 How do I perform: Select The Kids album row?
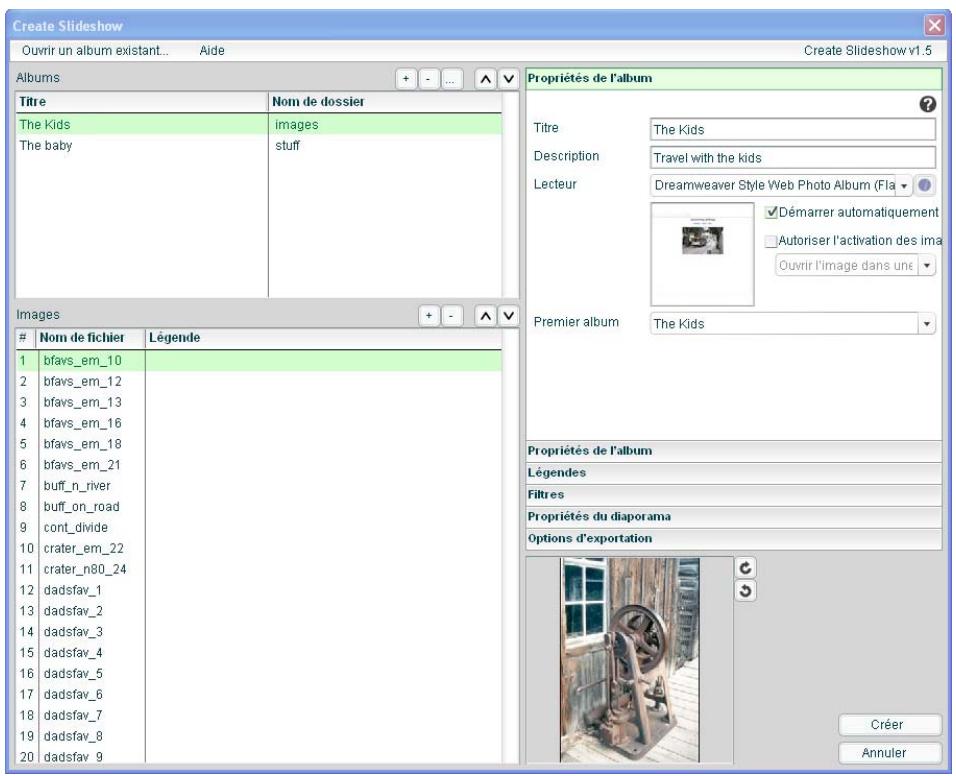click(x=259, y=124)
